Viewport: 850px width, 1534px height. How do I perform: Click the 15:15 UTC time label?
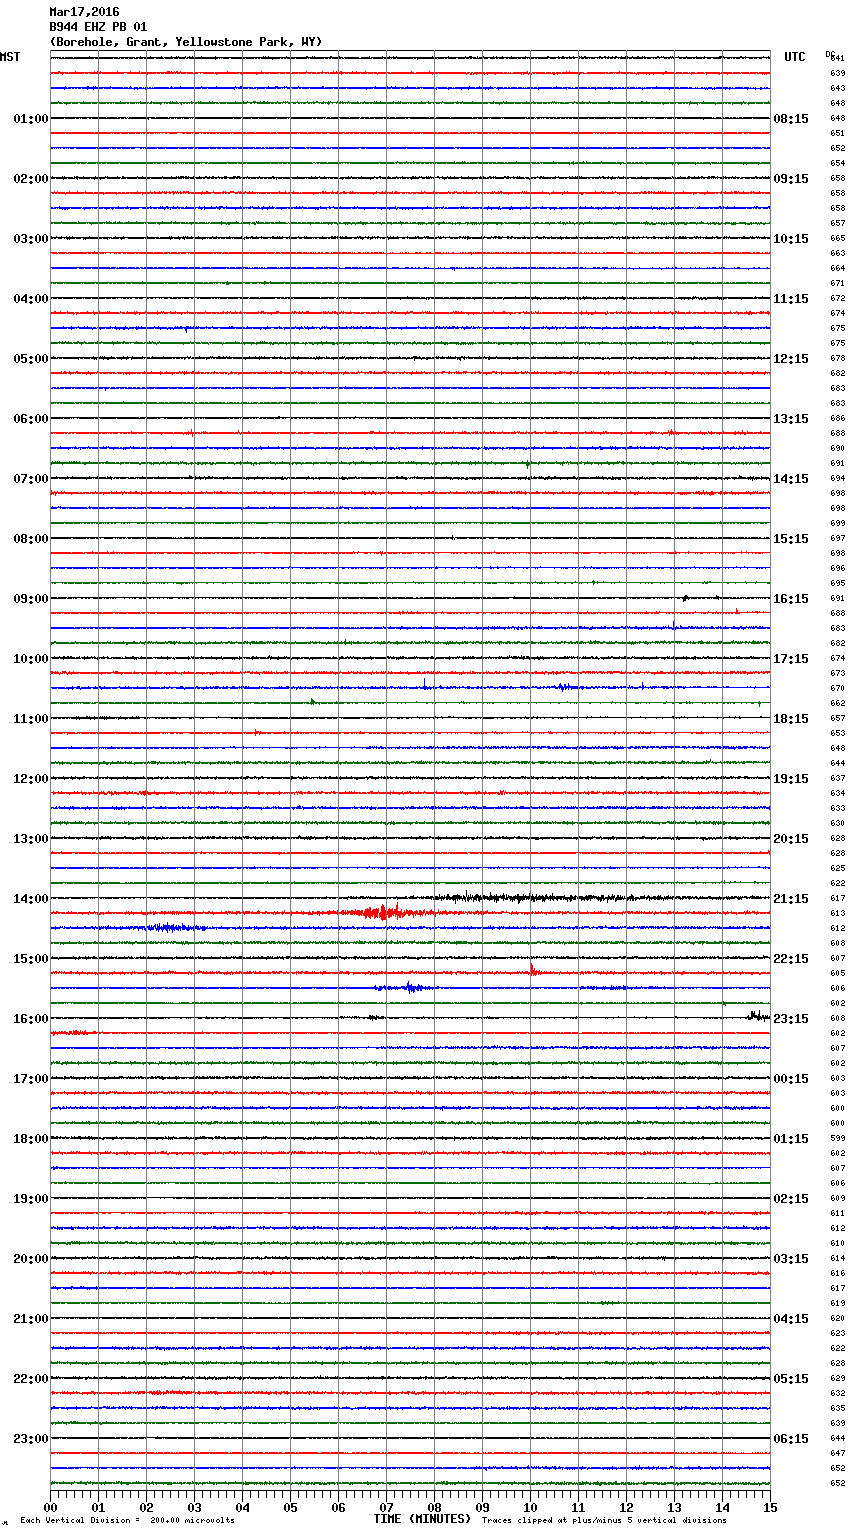[791, 539]
